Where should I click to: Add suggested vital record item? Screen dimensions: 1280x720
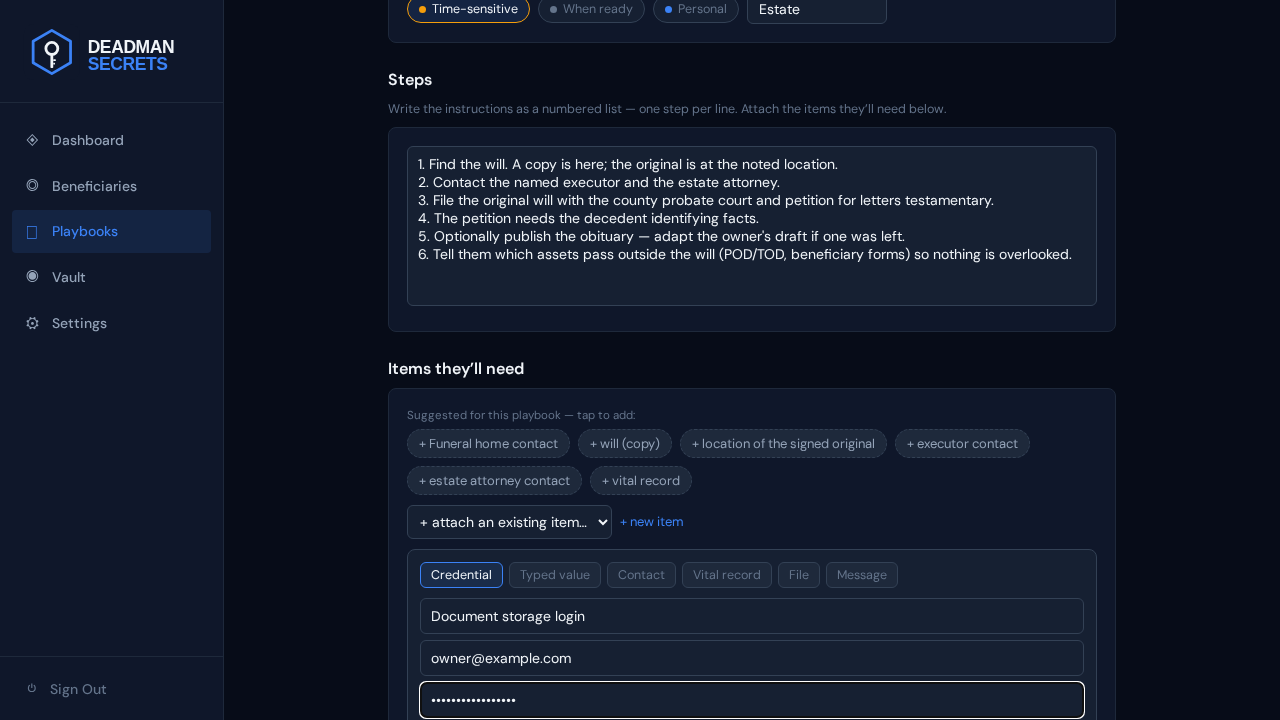[x=641, y=481]
